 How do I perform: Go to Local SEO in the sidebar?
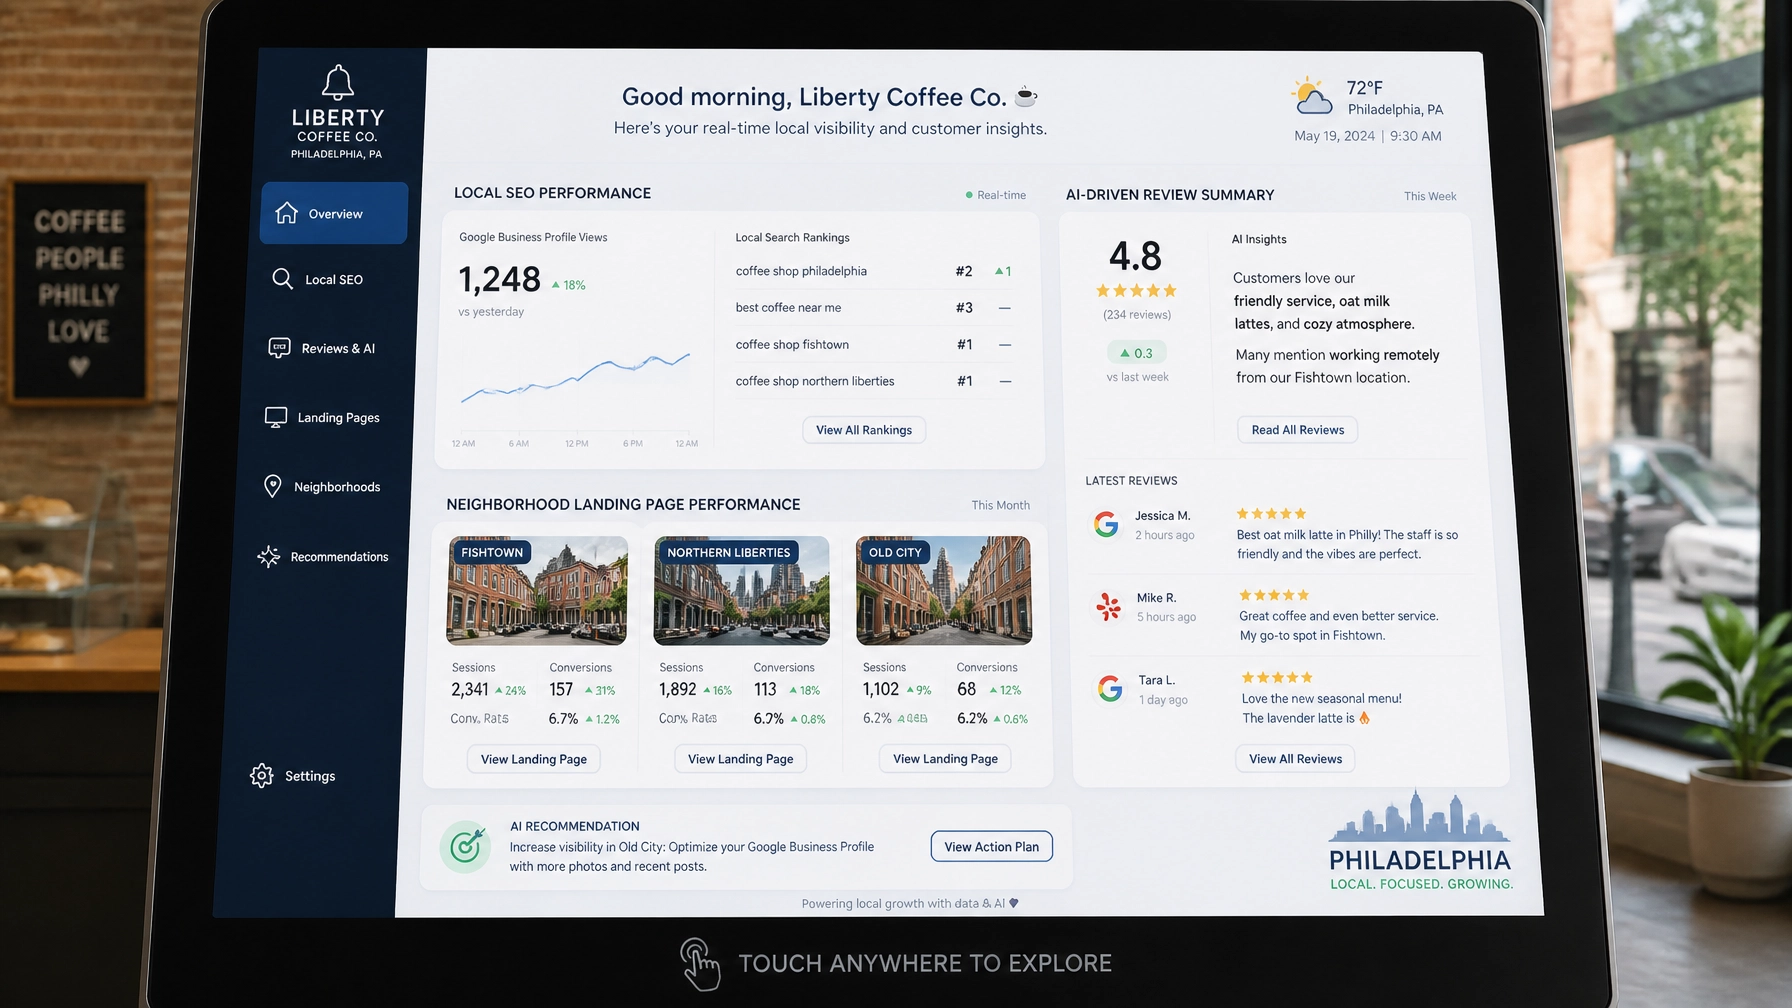click(x=318, y=279)
